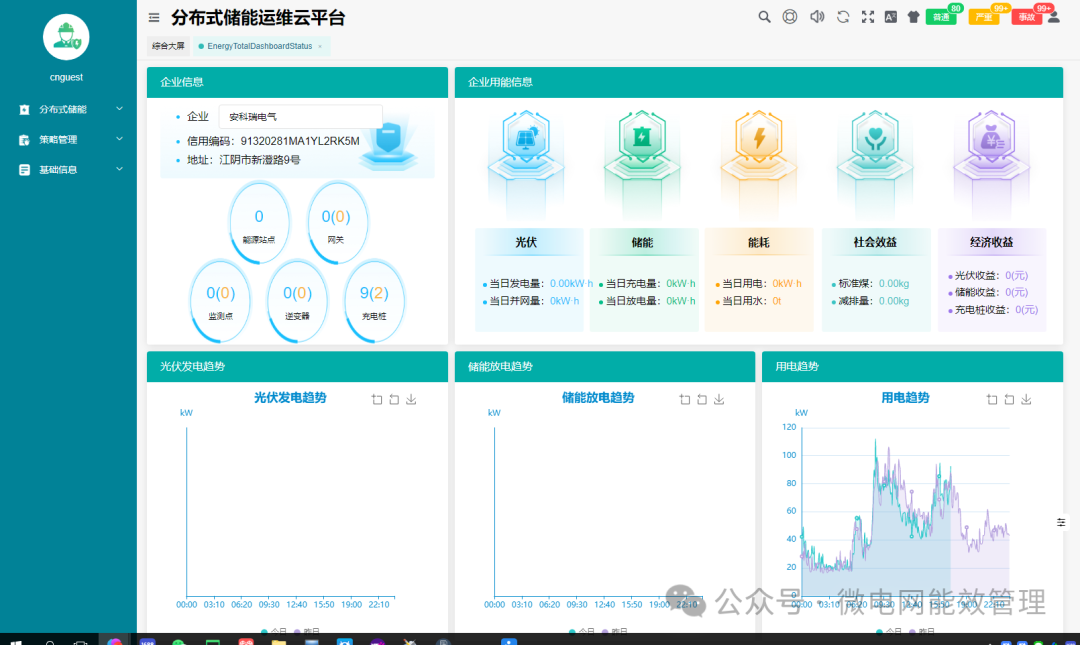This screenshot has width=1080, height=645.
Task: Click the 标准煤 0.00kg value
Action: point(894,283)
